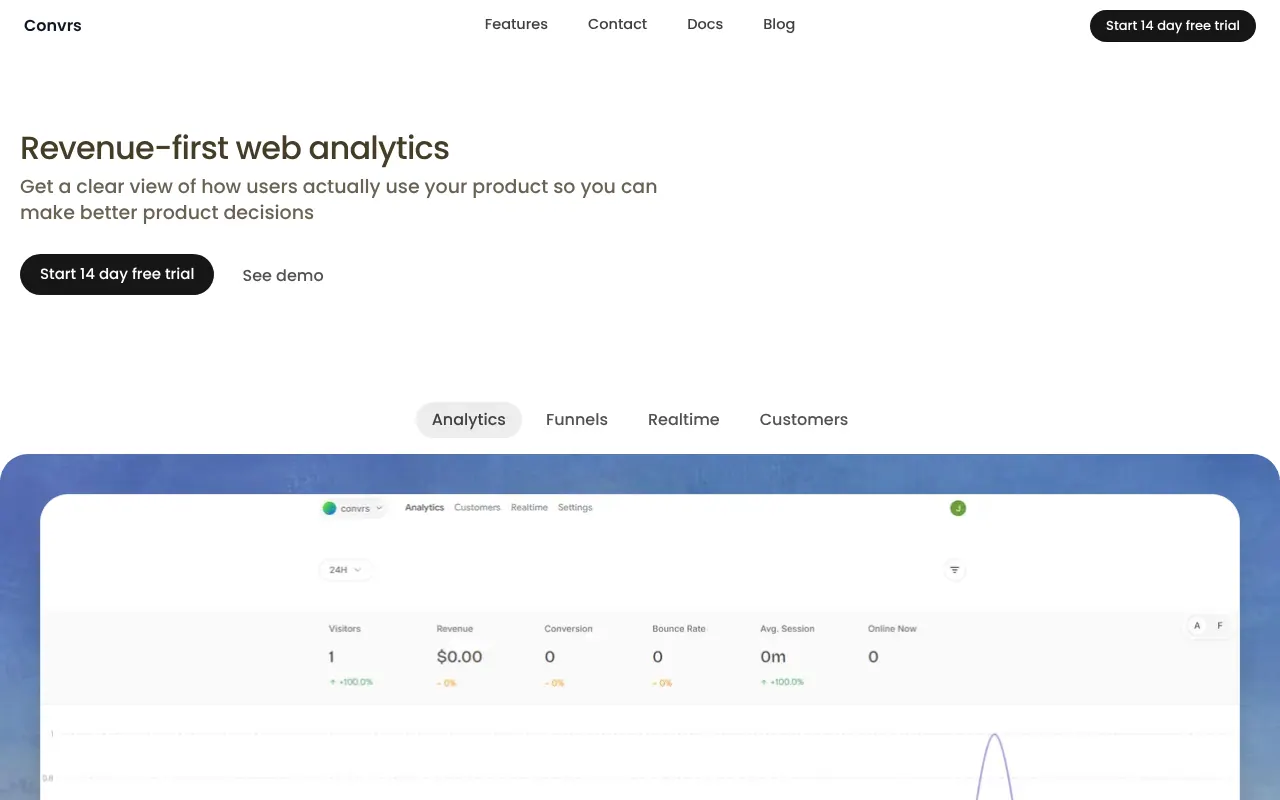Click the filter icon in the dashboard preview
The width and height of the screenshot is (1280, 800).
click(x=955, y=570)
